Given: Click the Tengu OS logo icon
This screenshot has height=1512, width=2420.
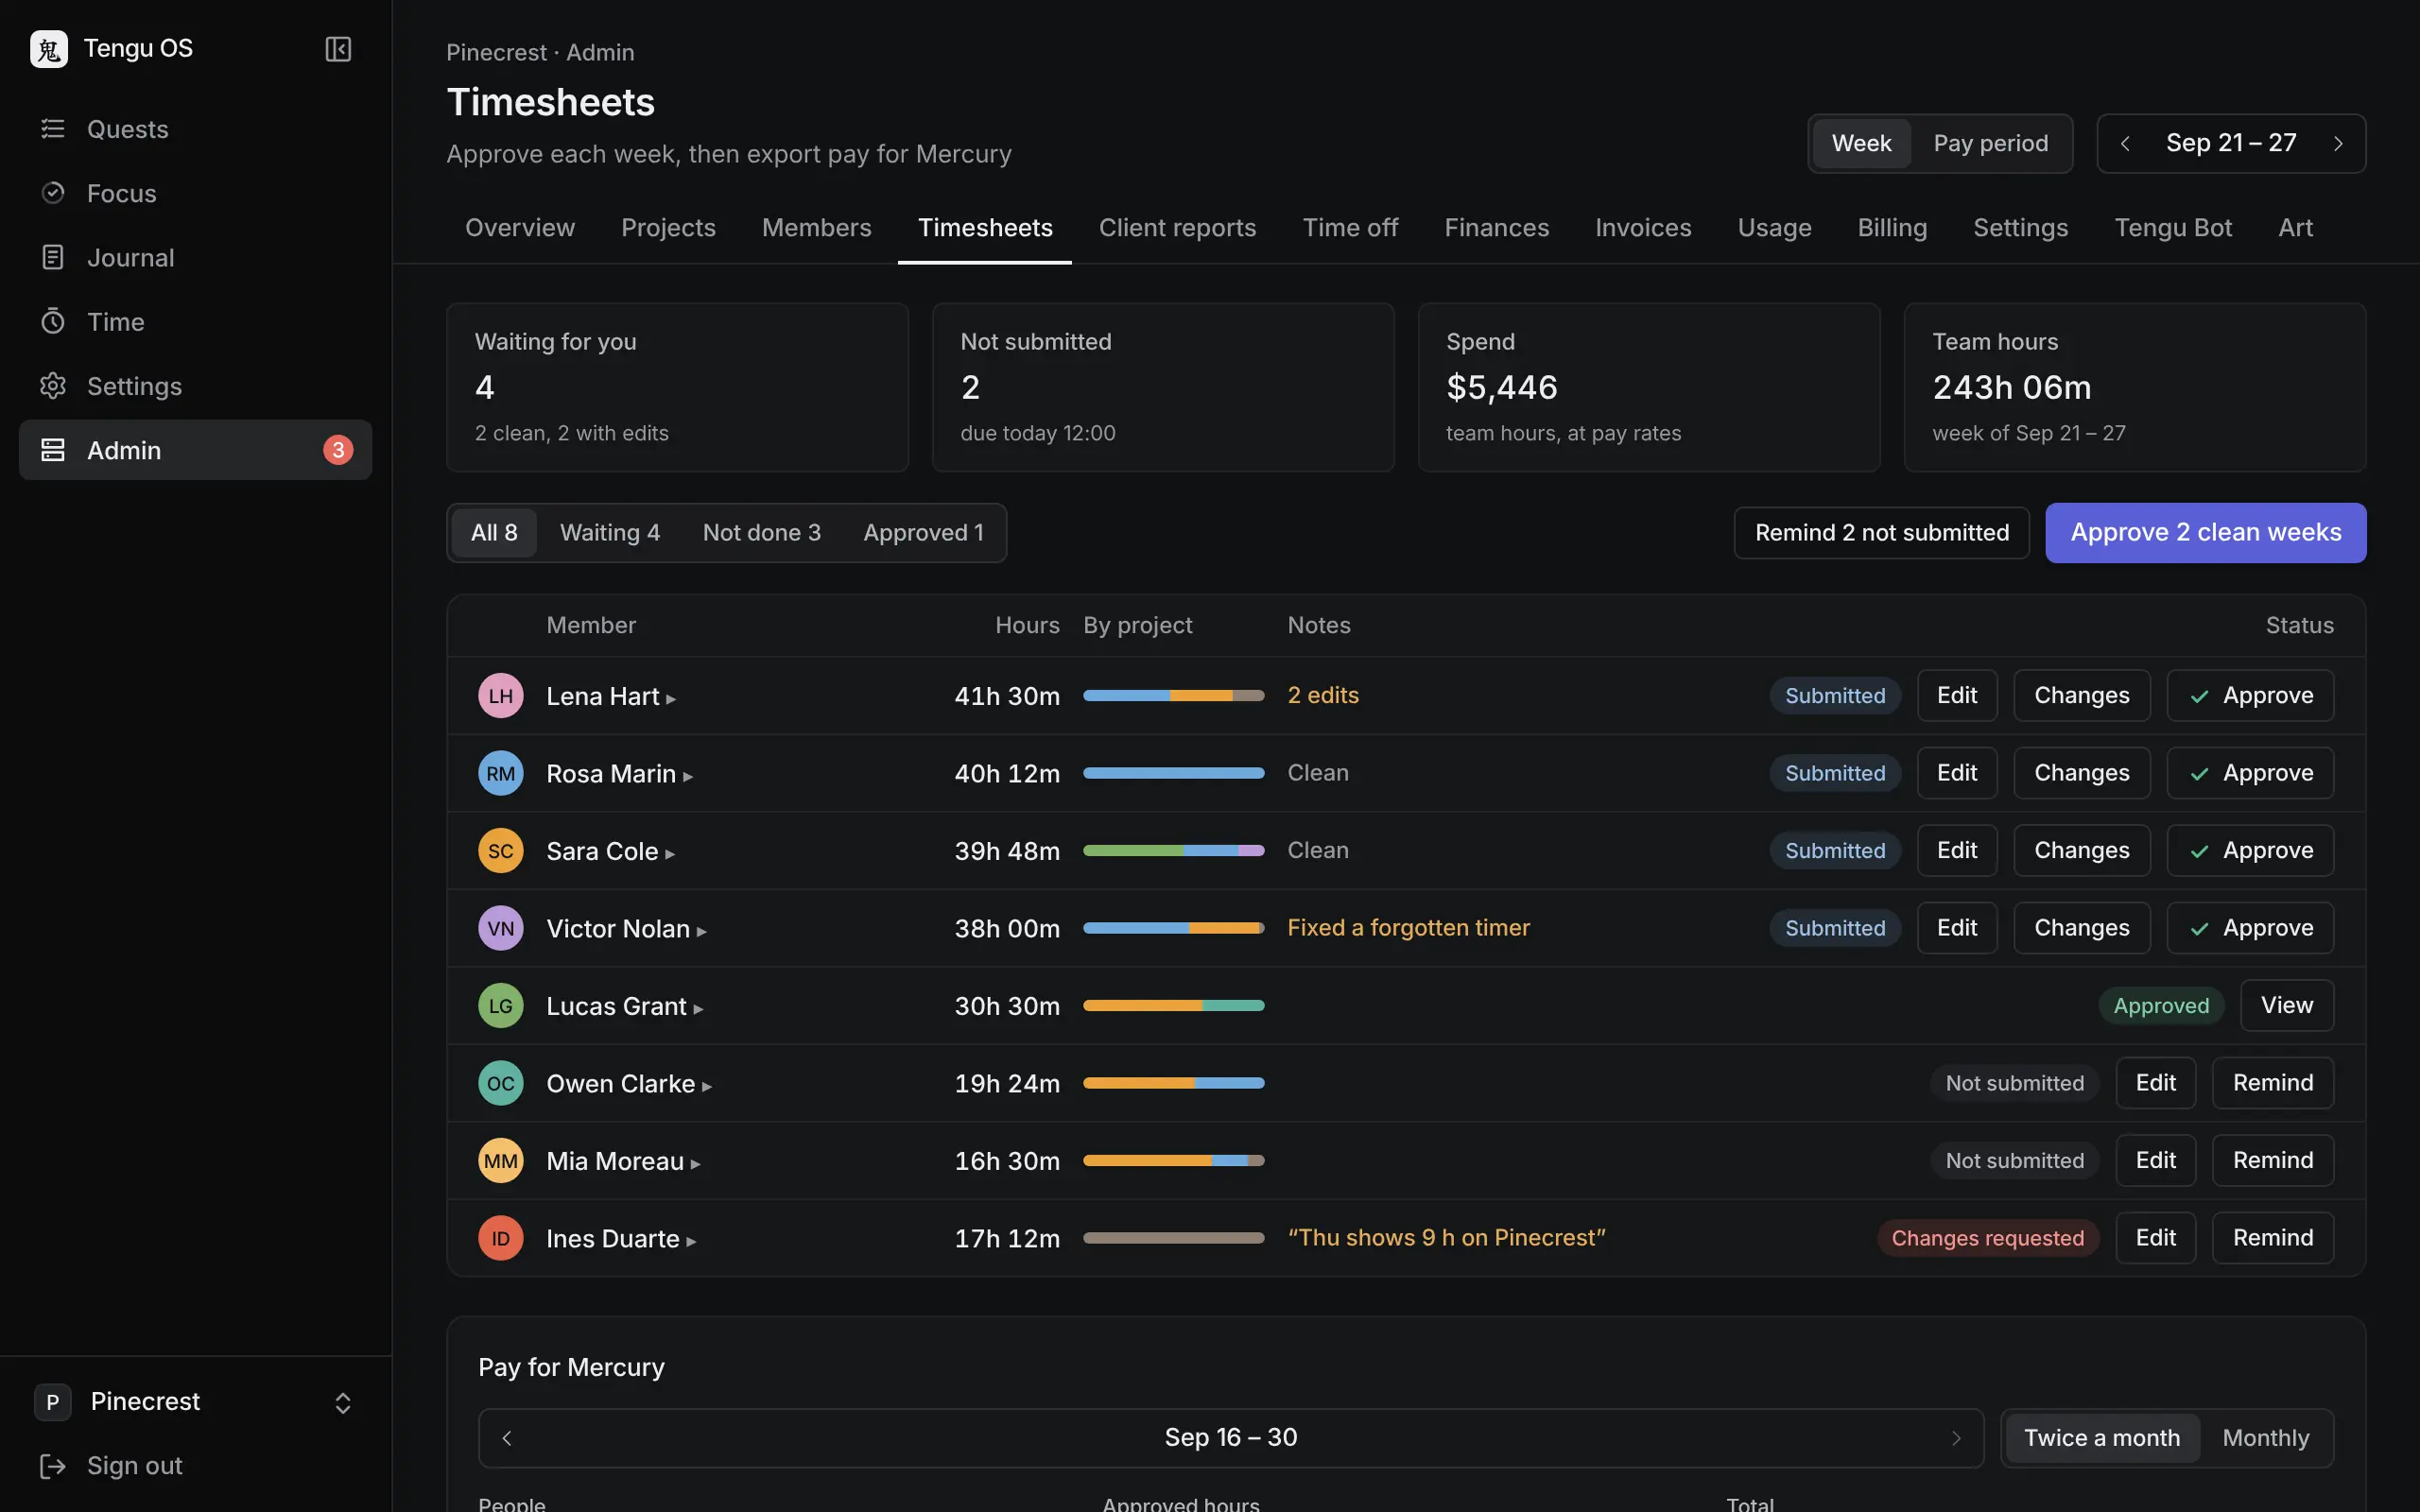Looking at the screenshot, I should (x=49, y=49).
